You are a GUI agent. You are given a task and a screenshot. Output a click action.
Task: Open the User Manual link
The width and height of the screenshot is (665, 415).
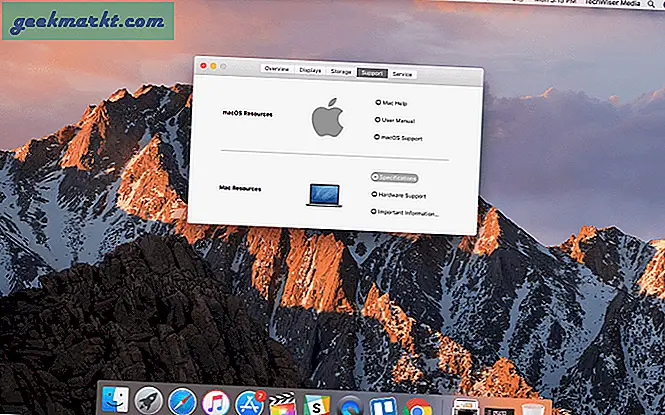[394, 120]
